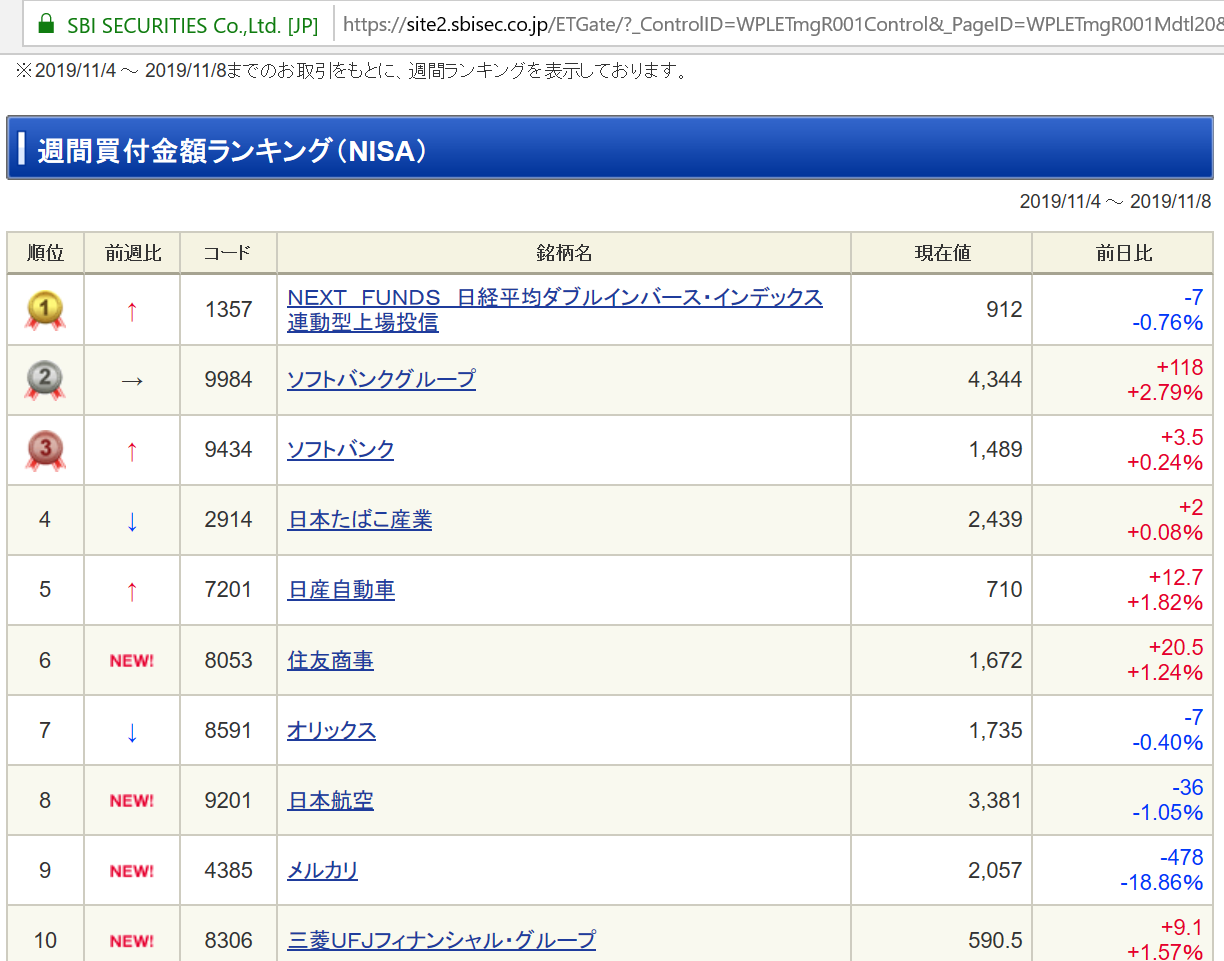1224x961 pixels.
Task: Open 三菱UFJフィナンシャル・グループ link
Action: pos(441,940)
